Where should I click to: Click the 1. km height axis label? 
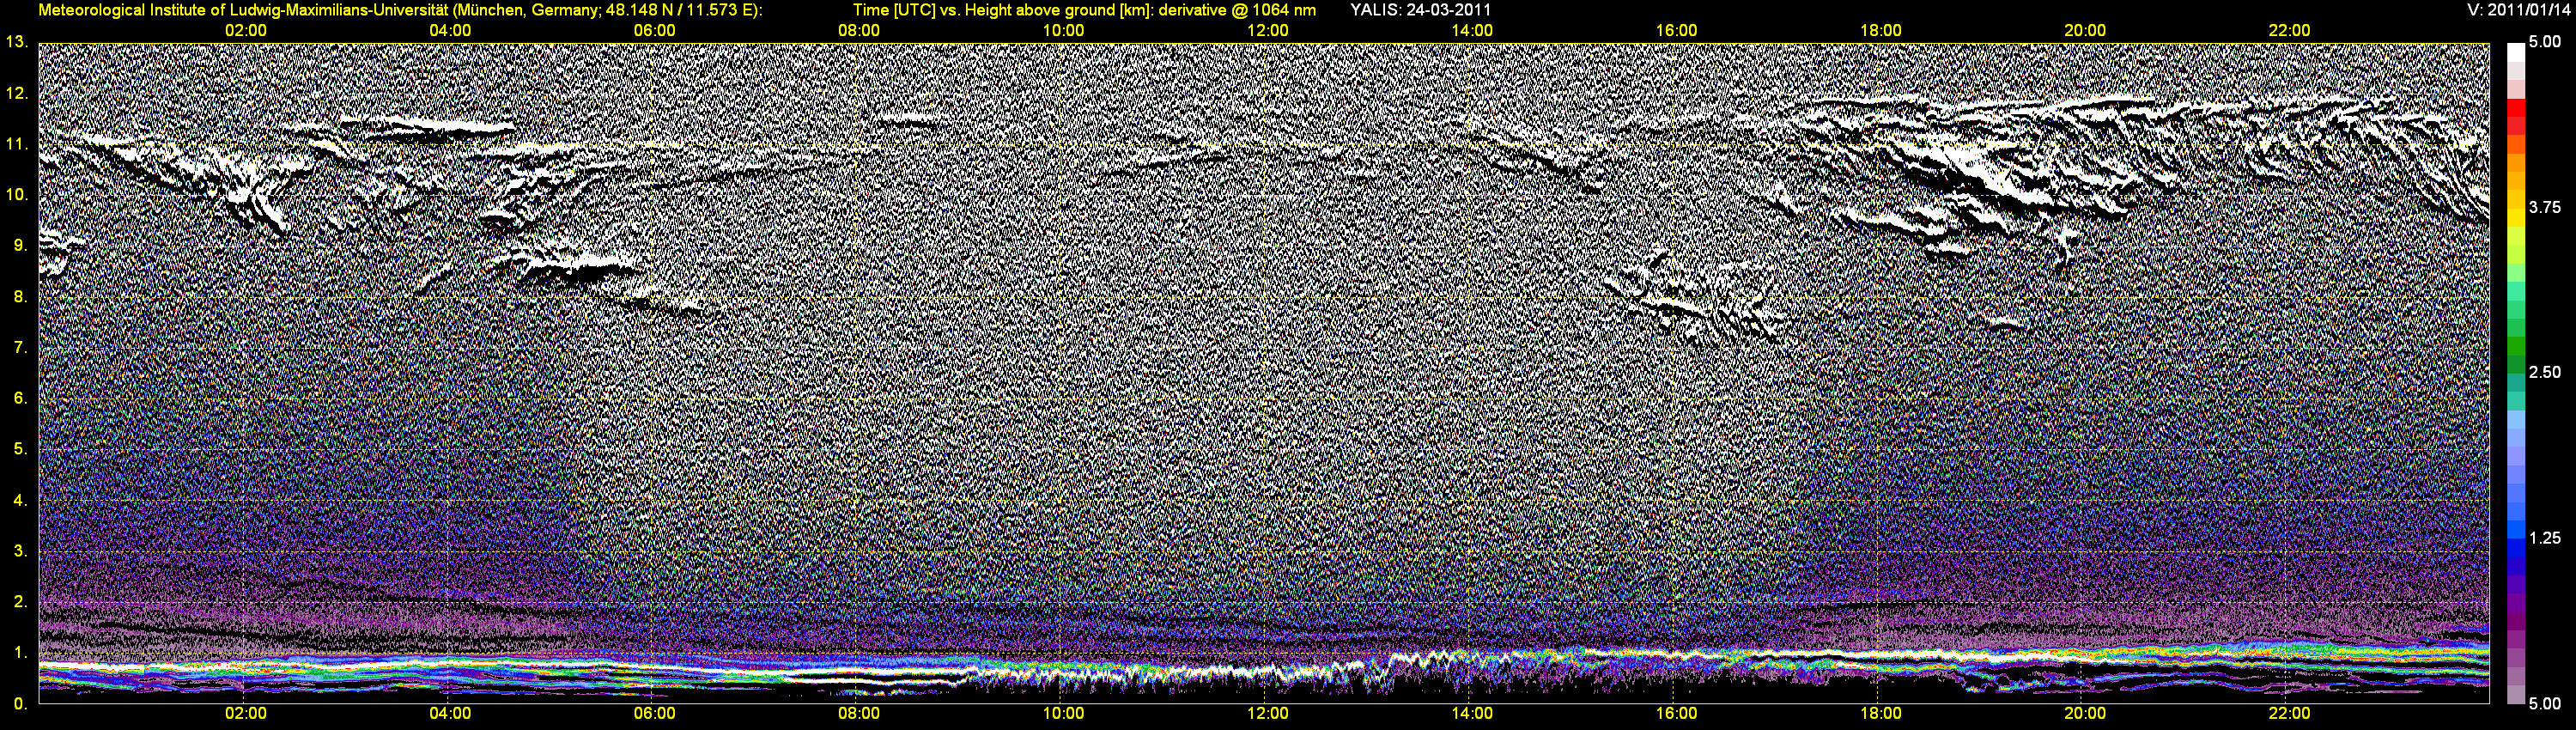pyautogui.click(x=19, y=653)
